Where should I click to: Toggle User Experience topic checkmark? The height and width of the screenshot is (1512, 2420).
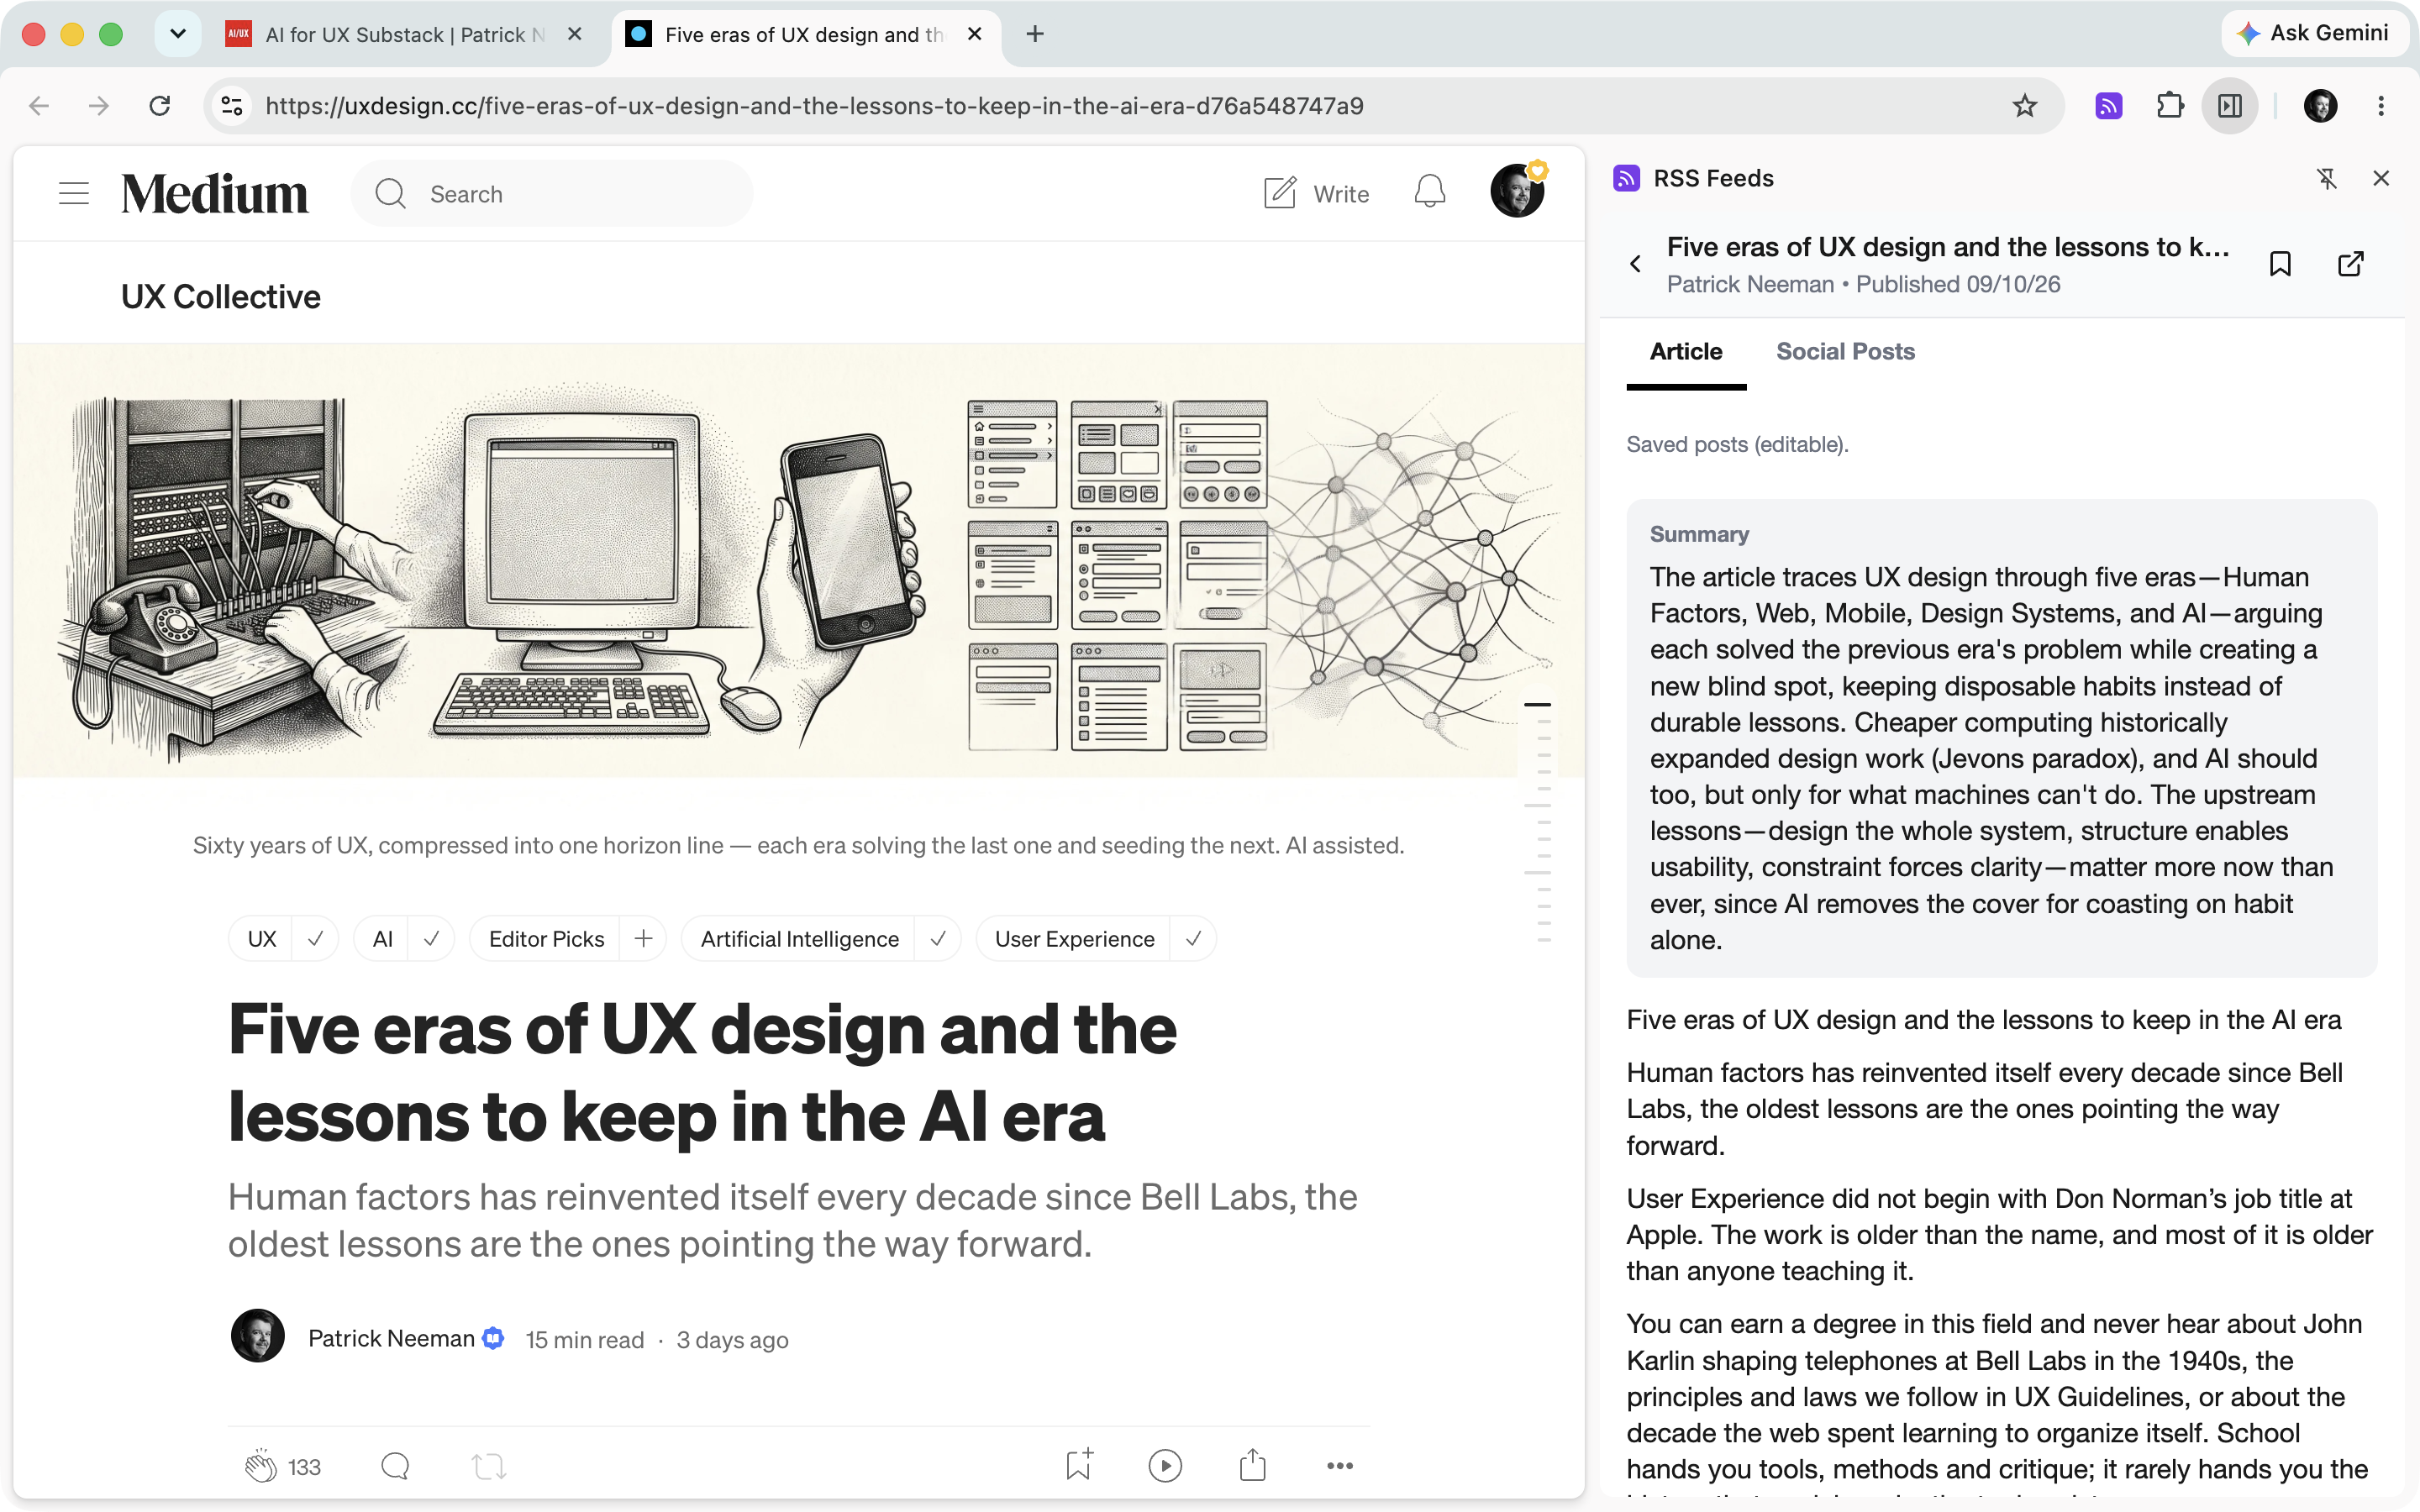click(x=1193, y=939)
